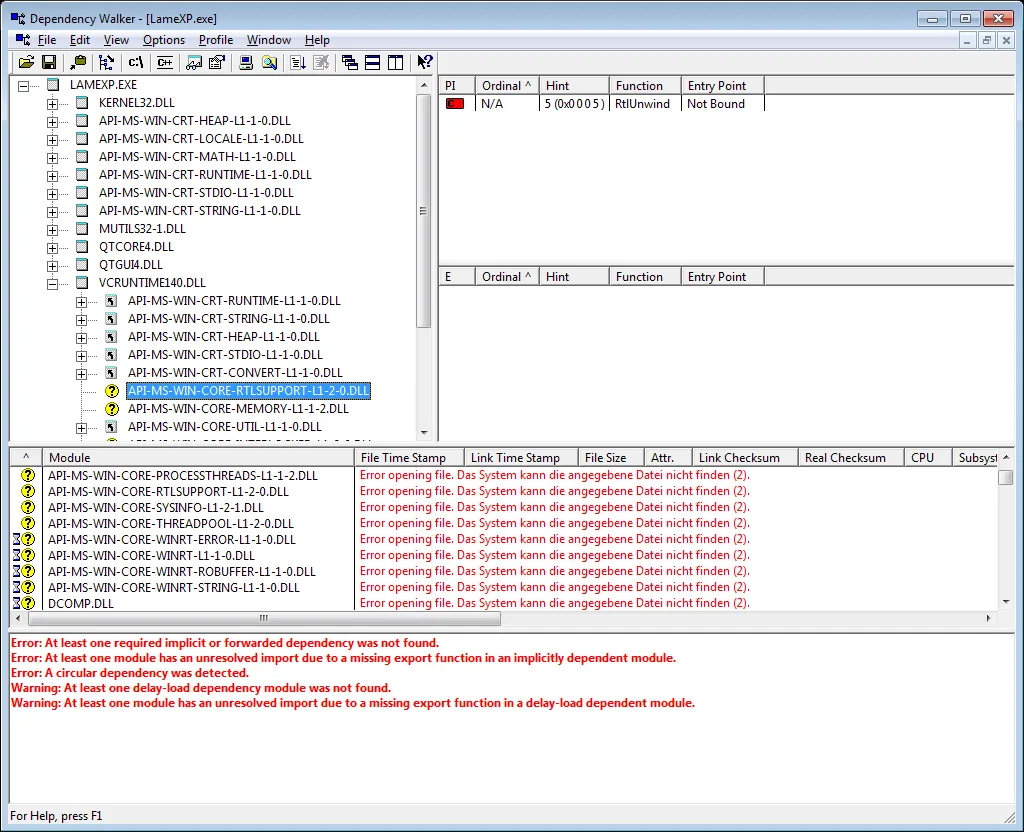Click the forwarded module icon of API-MS-WIN-CORE-UTIL-L1-1-0.DLL
This screenshot has width=1024, height=832.
(x=112, y=427)
